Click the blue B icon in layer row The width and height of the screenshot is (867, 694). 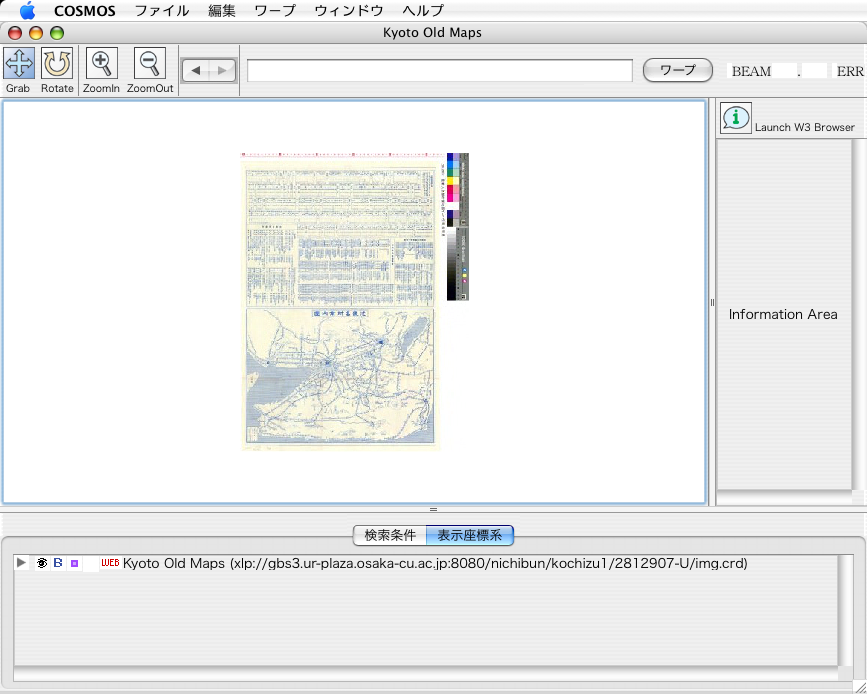click(58, 564)
